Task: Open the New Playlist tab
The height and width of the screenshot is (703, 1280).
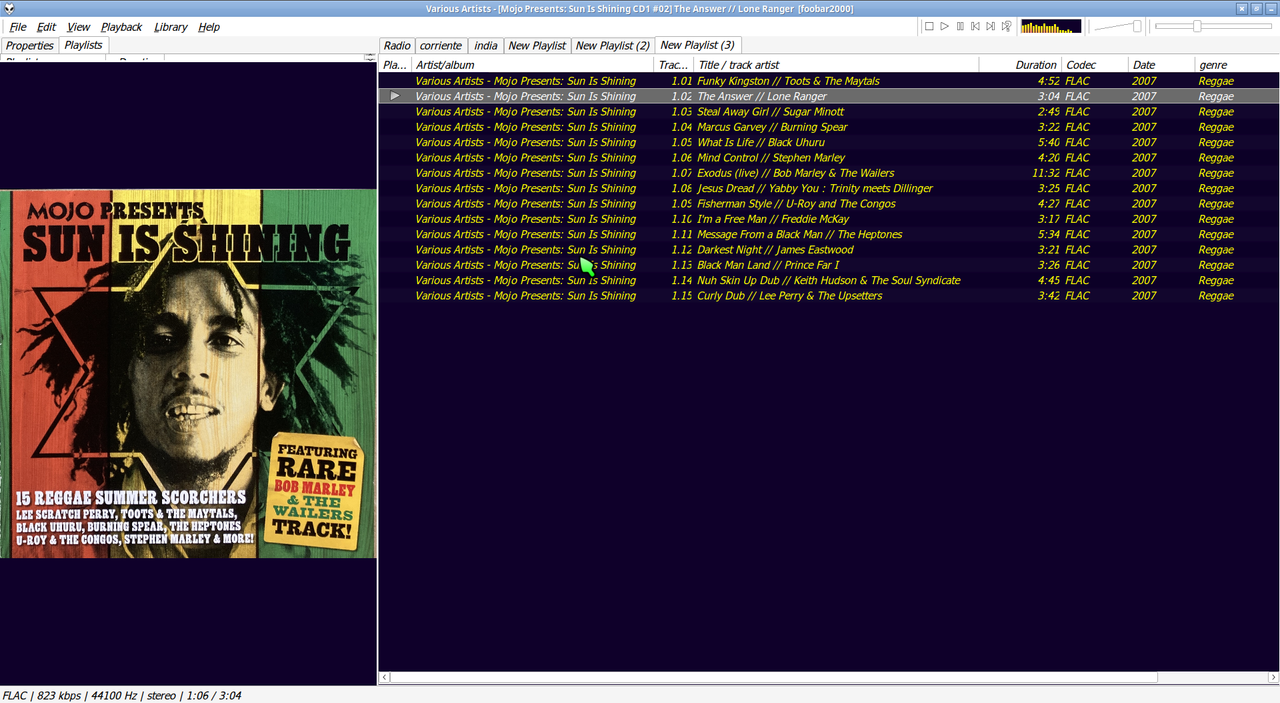Action: coord(537,46)
